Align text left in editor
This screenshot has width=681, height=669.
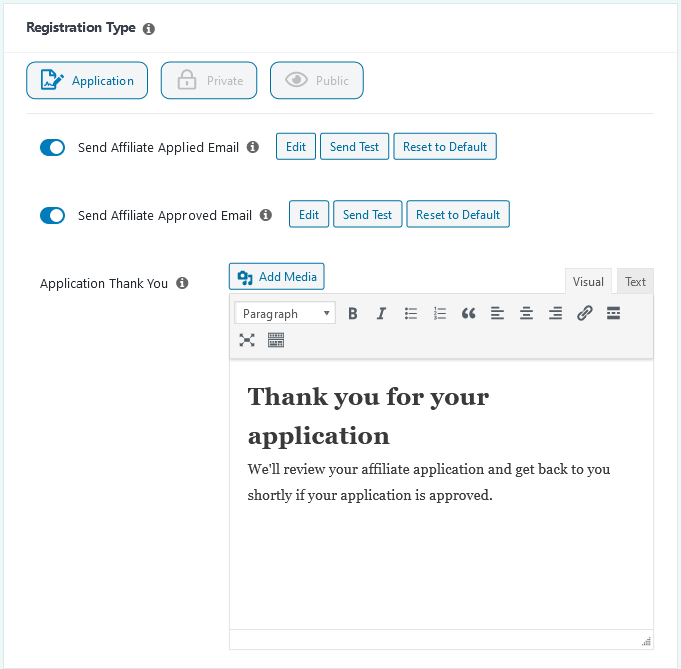click(x=497, y=313)
